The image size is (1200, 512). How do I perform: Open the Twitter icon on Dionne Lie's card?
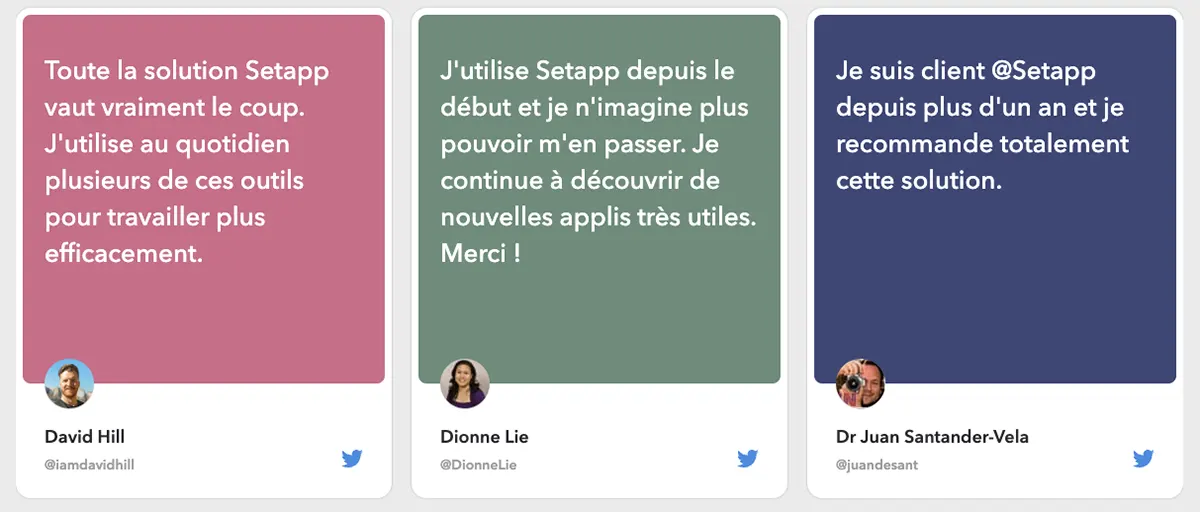pos(748,459)
